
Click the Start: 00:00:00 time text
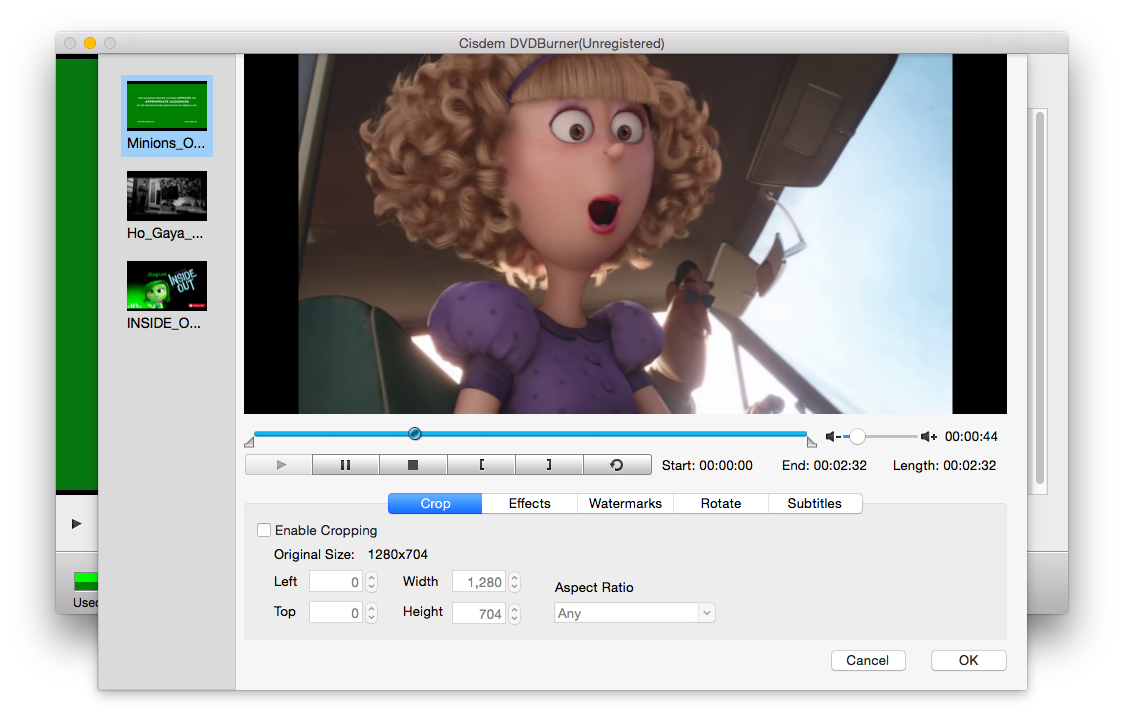point(707,466)
